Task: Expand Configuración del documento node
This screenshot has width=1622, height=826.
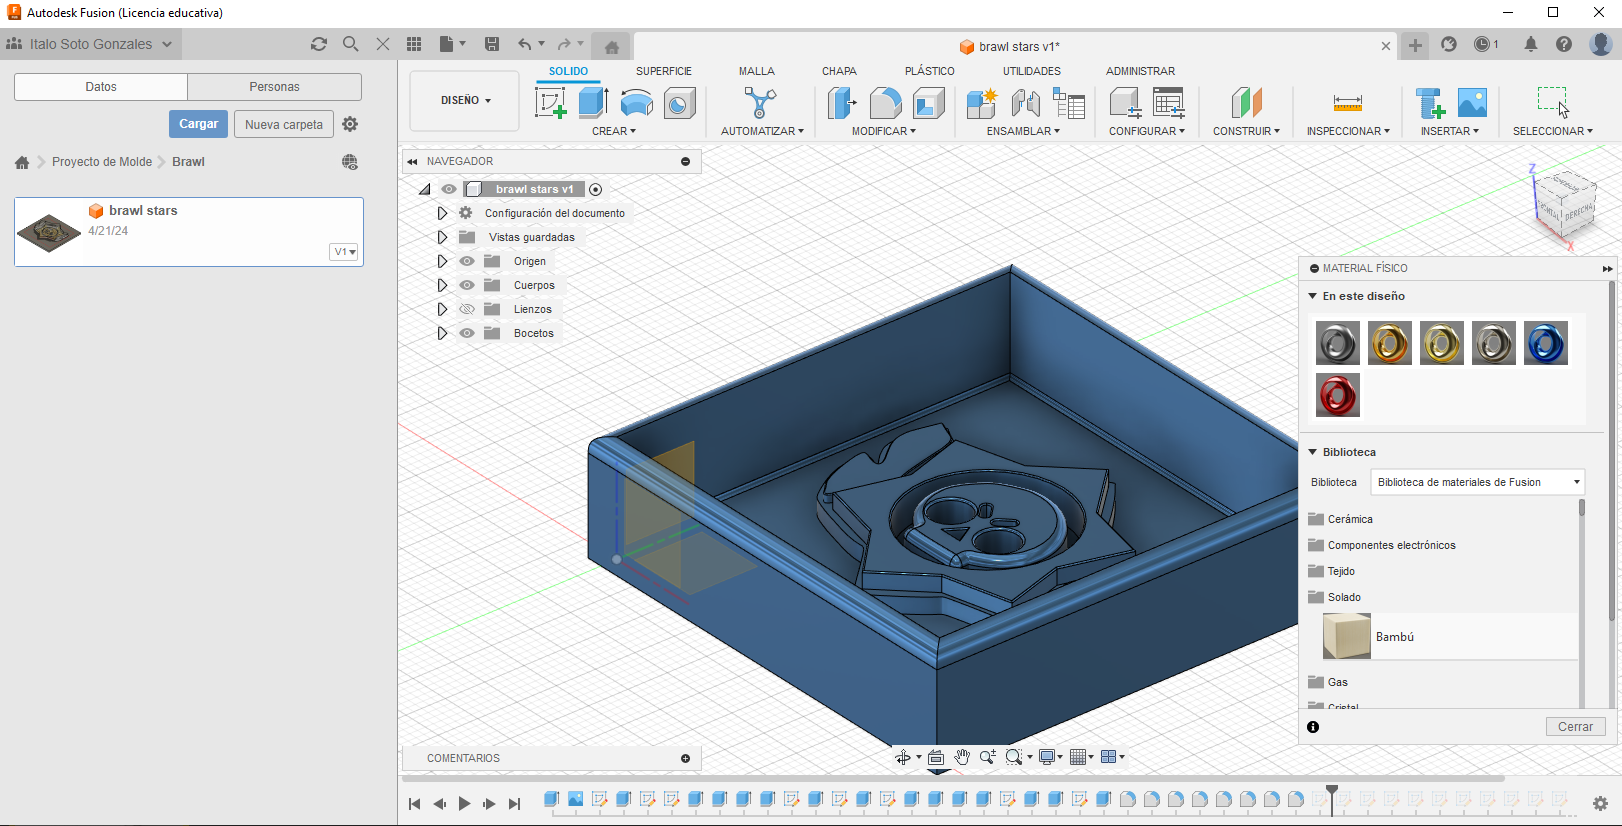Action: [442, 213]
